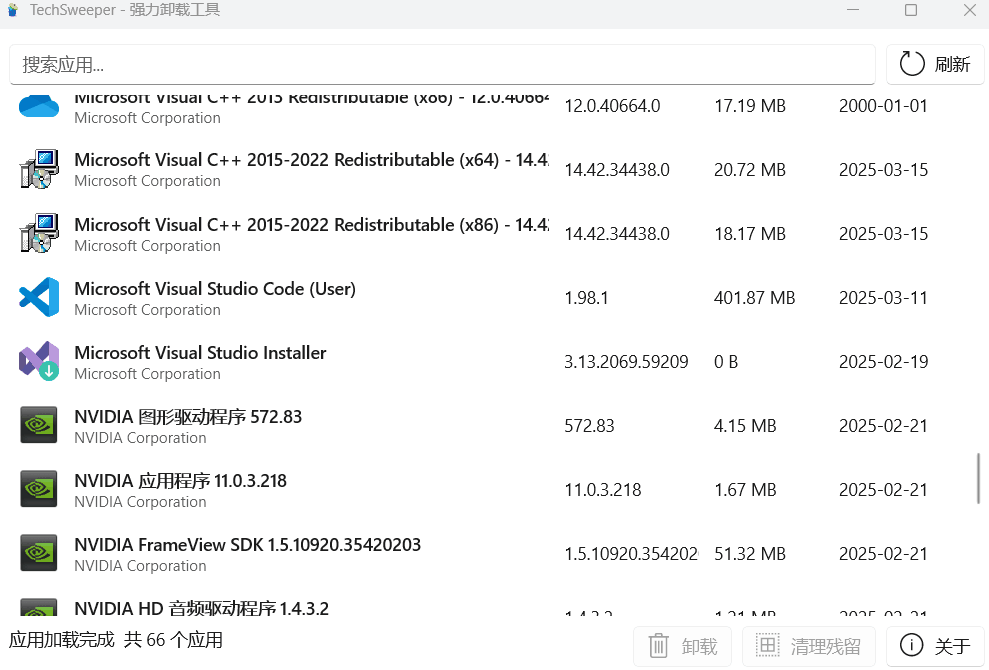
Task: Select Microsoft Visual C++ 2015-2022 Redistributable (x86) name
Action: [x=312, y=225]
